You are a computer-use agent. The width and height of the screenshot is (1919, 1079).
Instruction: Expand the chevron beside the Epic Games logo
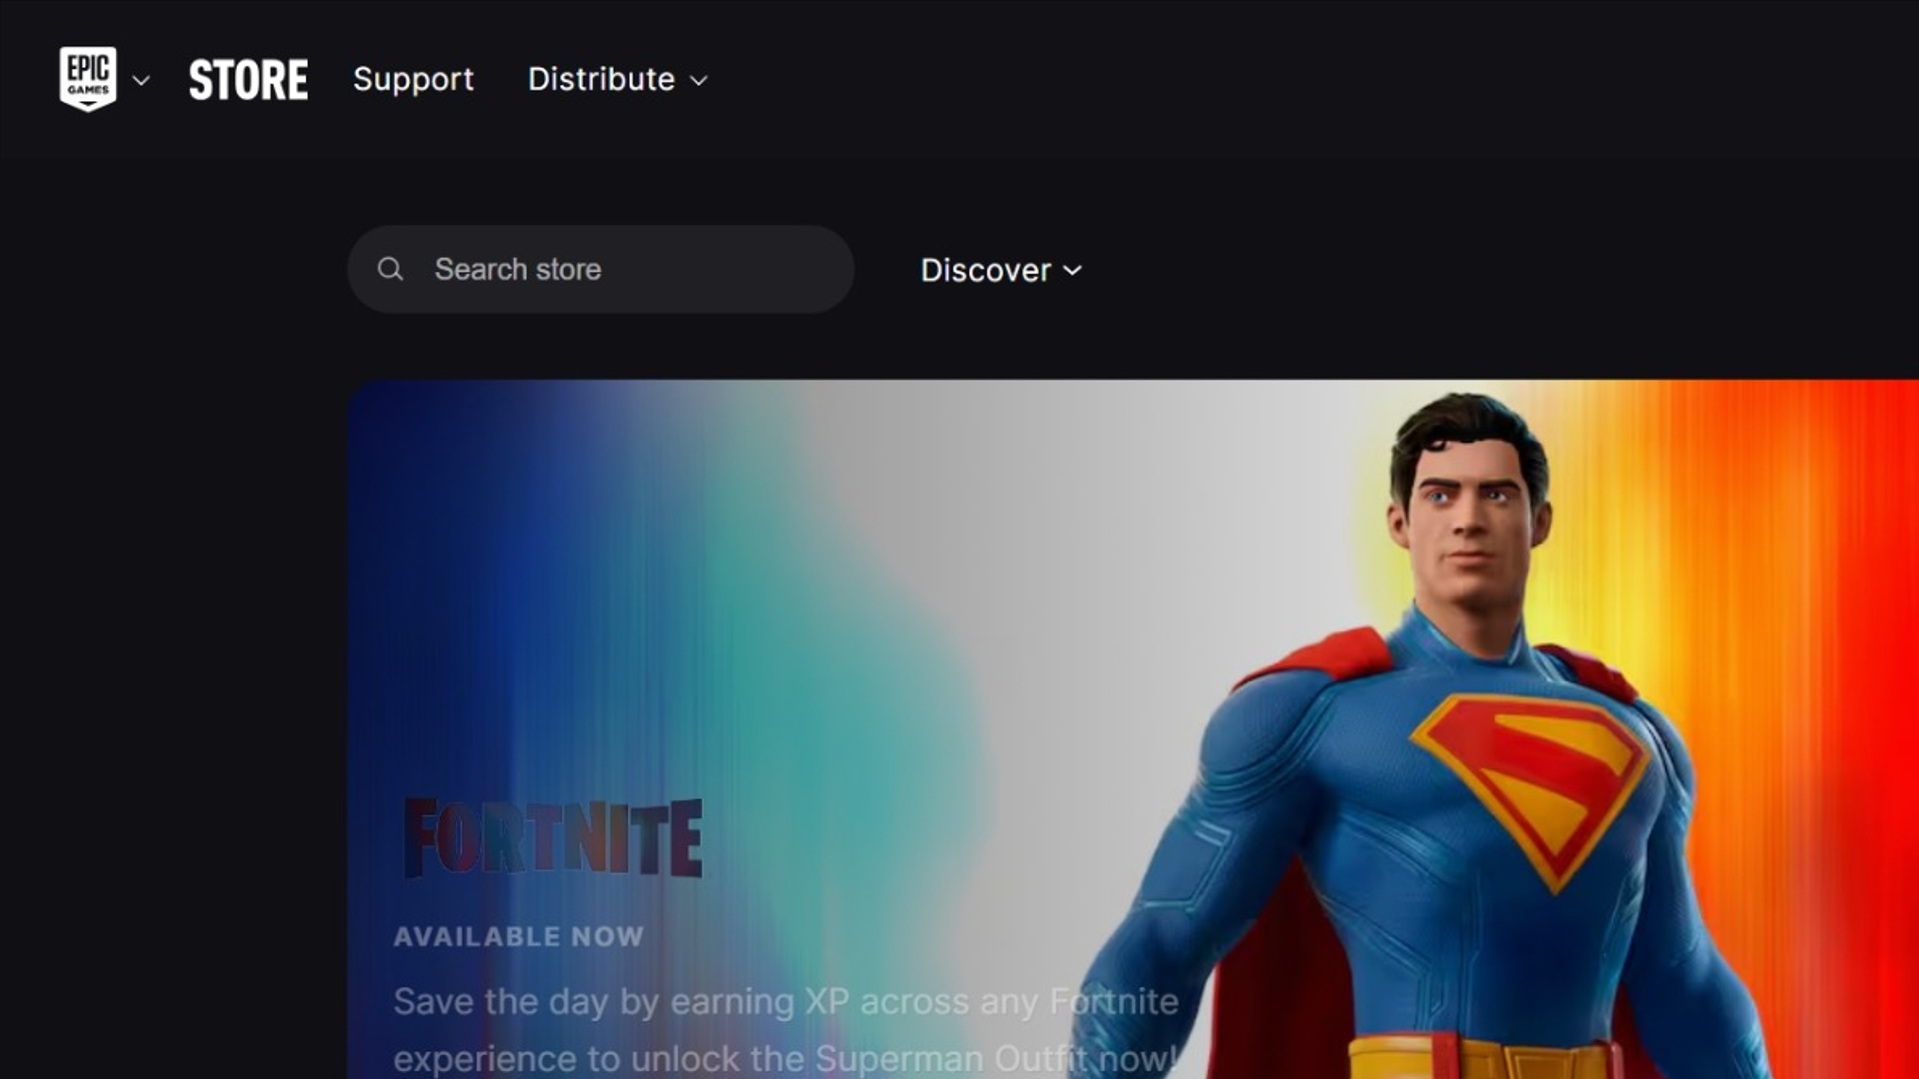pyautogui.click(x=141, y=80)
